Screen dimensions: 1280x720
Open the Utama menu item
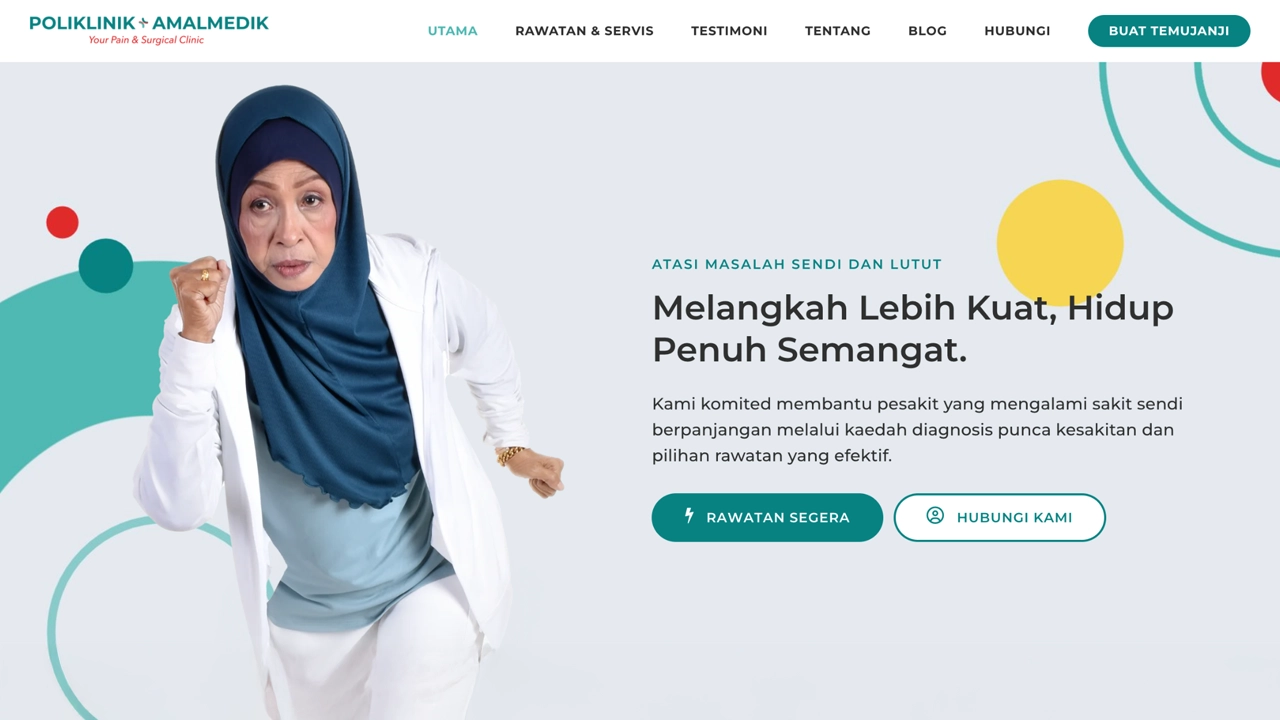(453, 31)
